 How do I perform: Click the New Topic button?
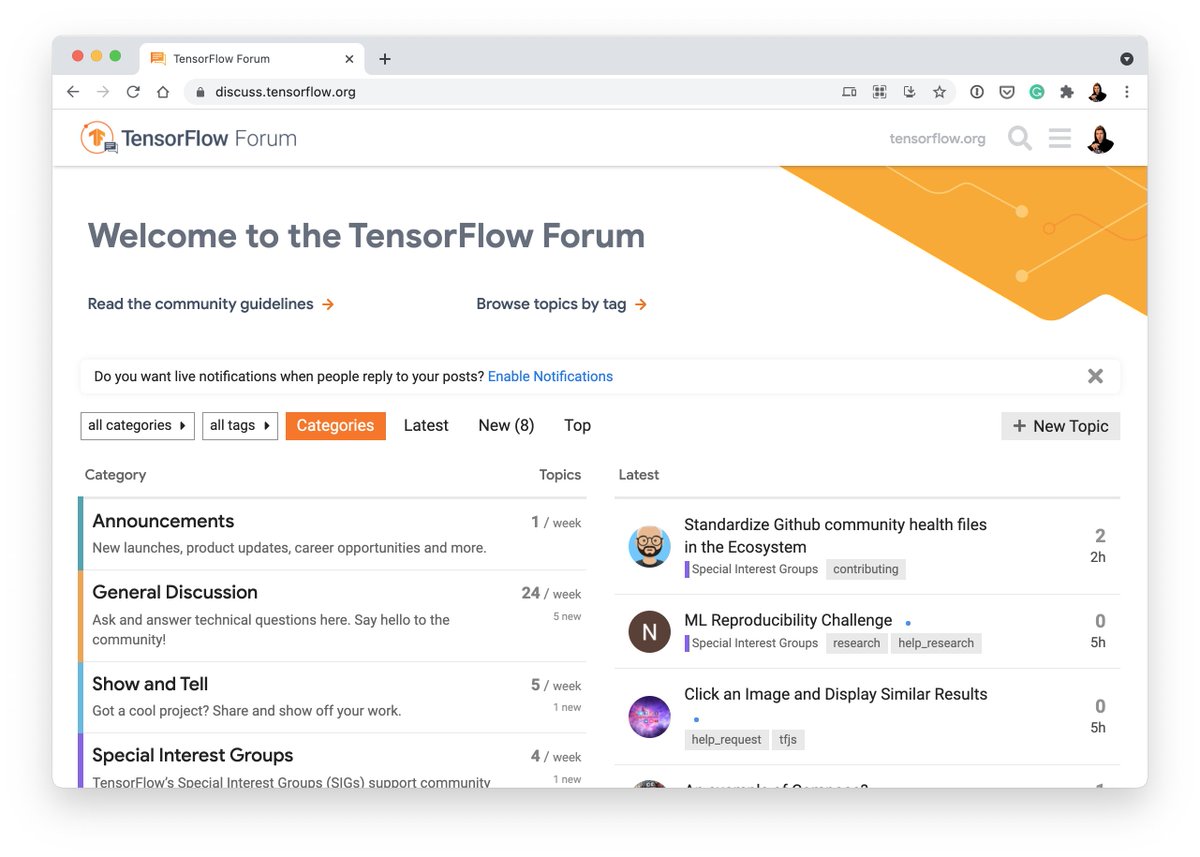pos(1060,425)
